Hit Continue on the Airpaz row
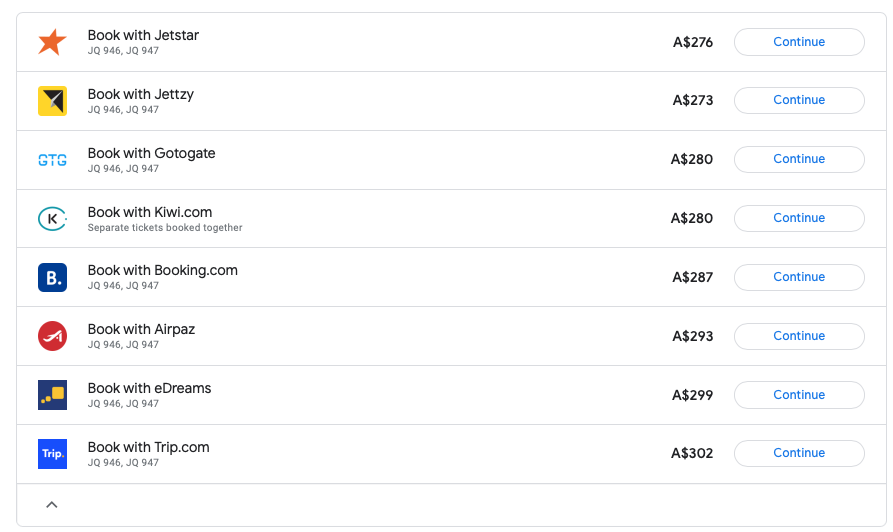 (798, 336)
